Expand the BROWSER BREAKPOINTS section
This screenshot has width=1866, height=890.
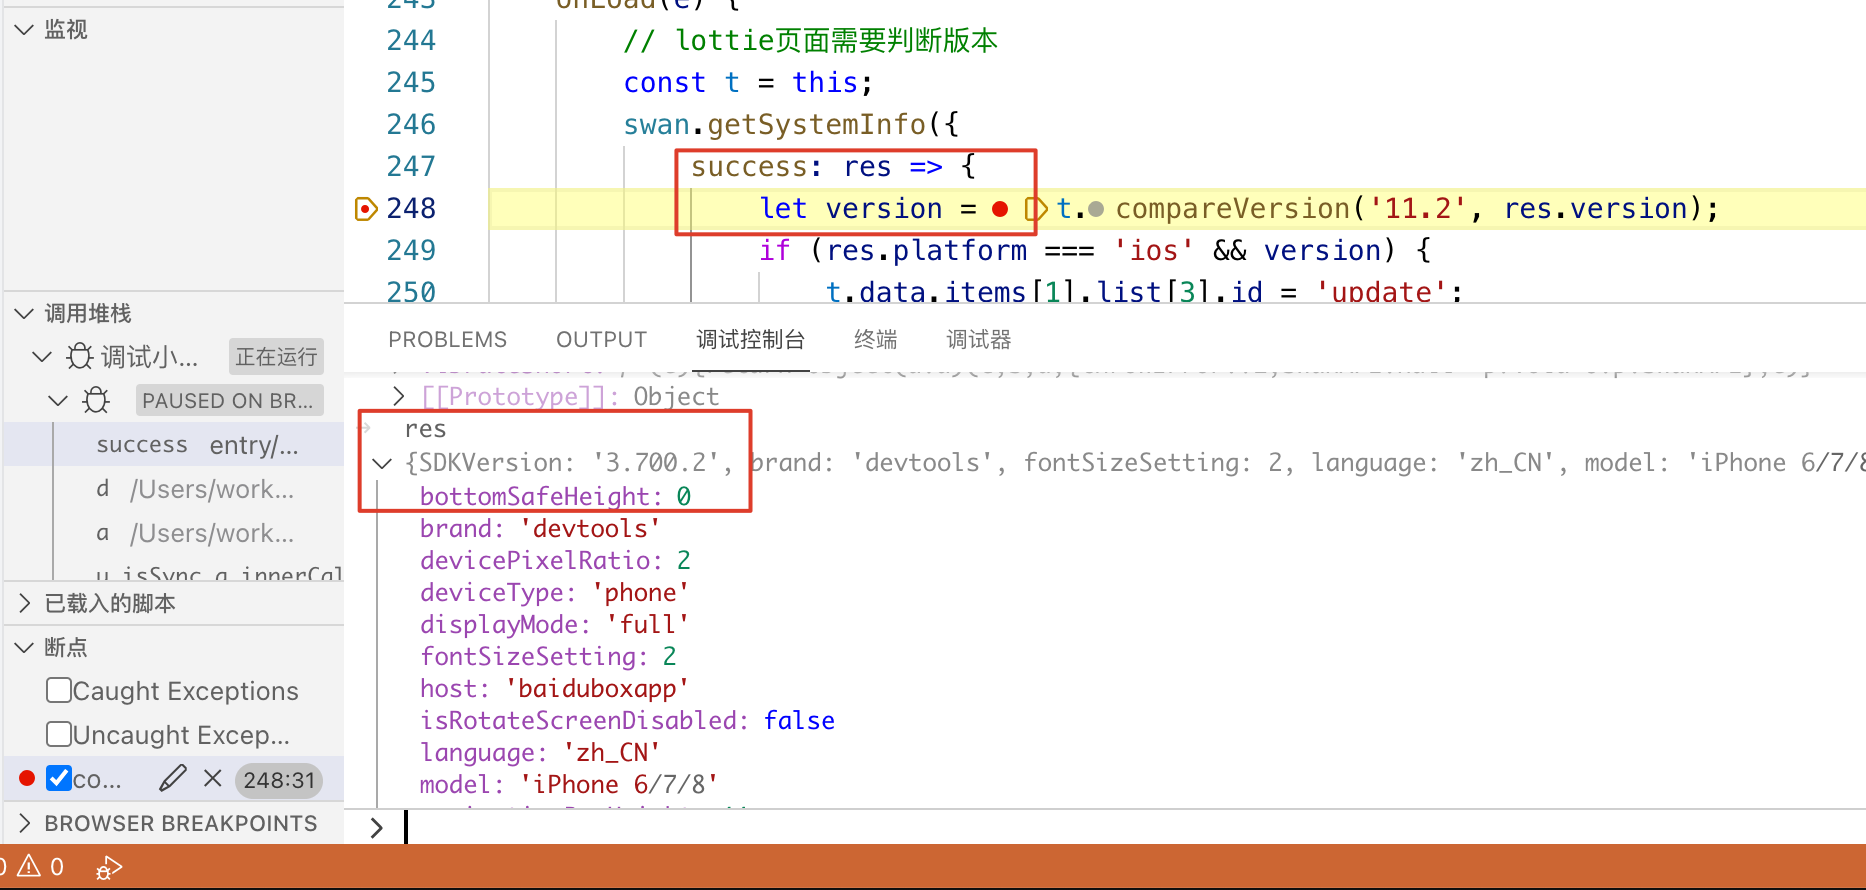(25, 823)
